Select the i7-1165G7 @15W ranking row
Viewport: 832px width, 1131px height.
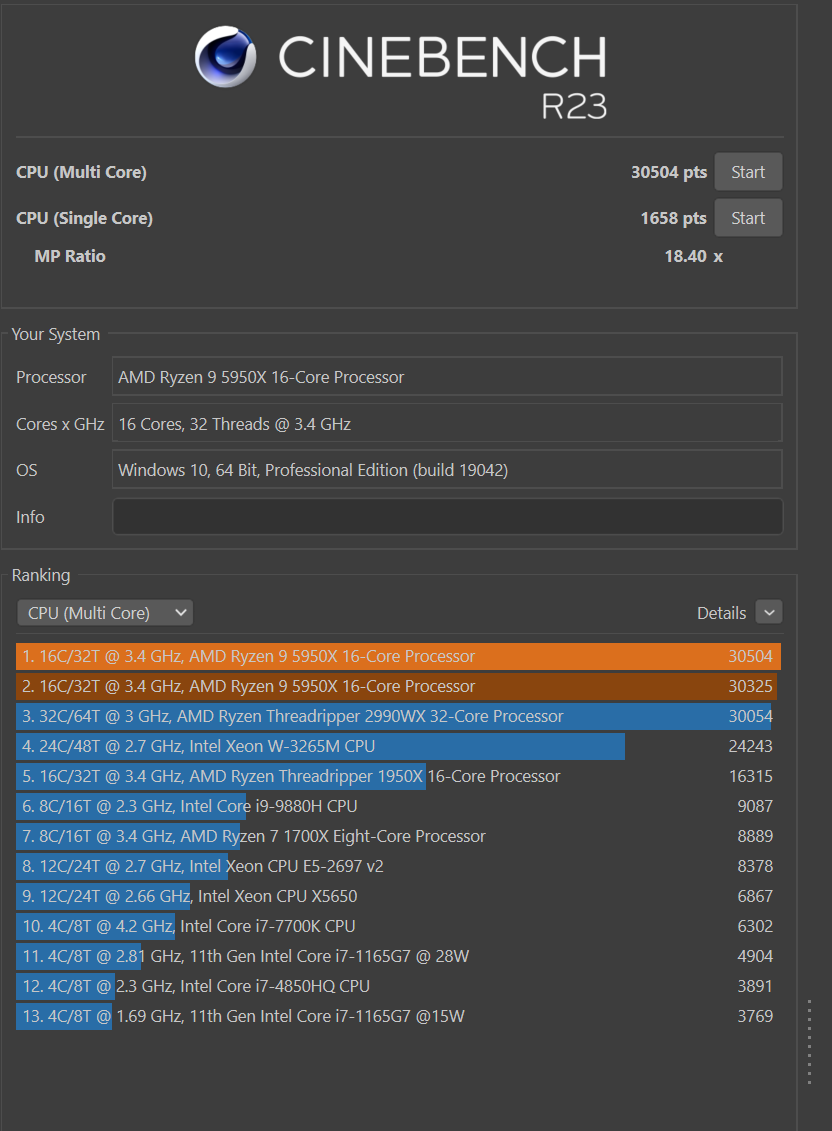[398, 1016]
